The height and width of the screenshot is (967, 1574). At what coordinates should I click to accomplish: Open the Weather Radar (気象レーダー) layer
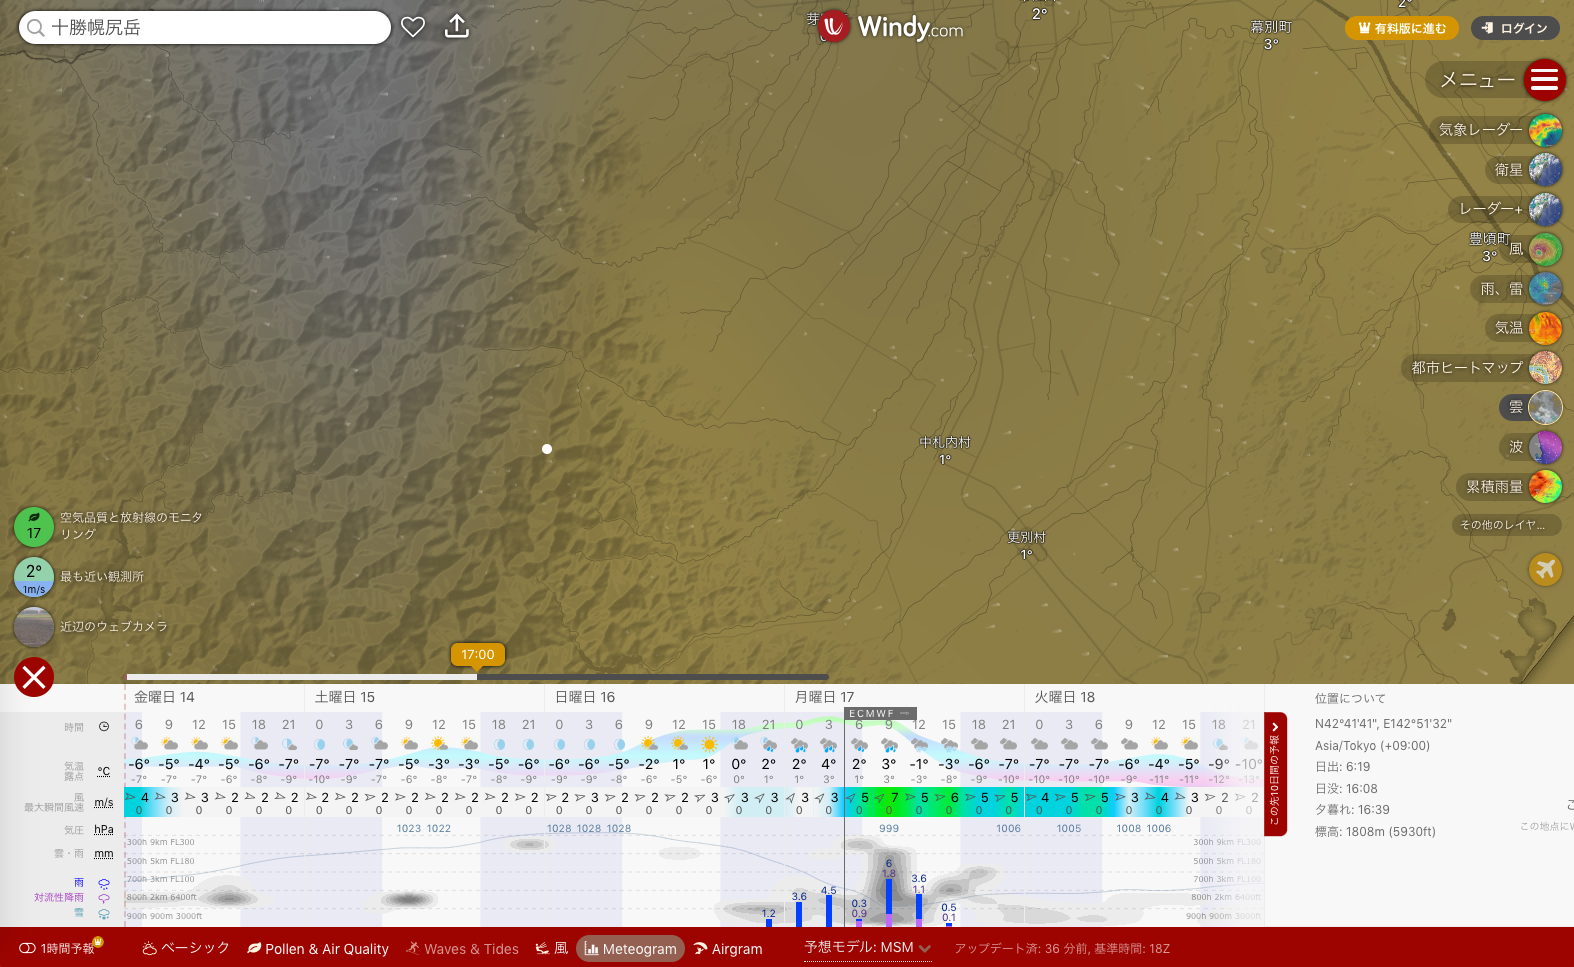pos(1545,130)
